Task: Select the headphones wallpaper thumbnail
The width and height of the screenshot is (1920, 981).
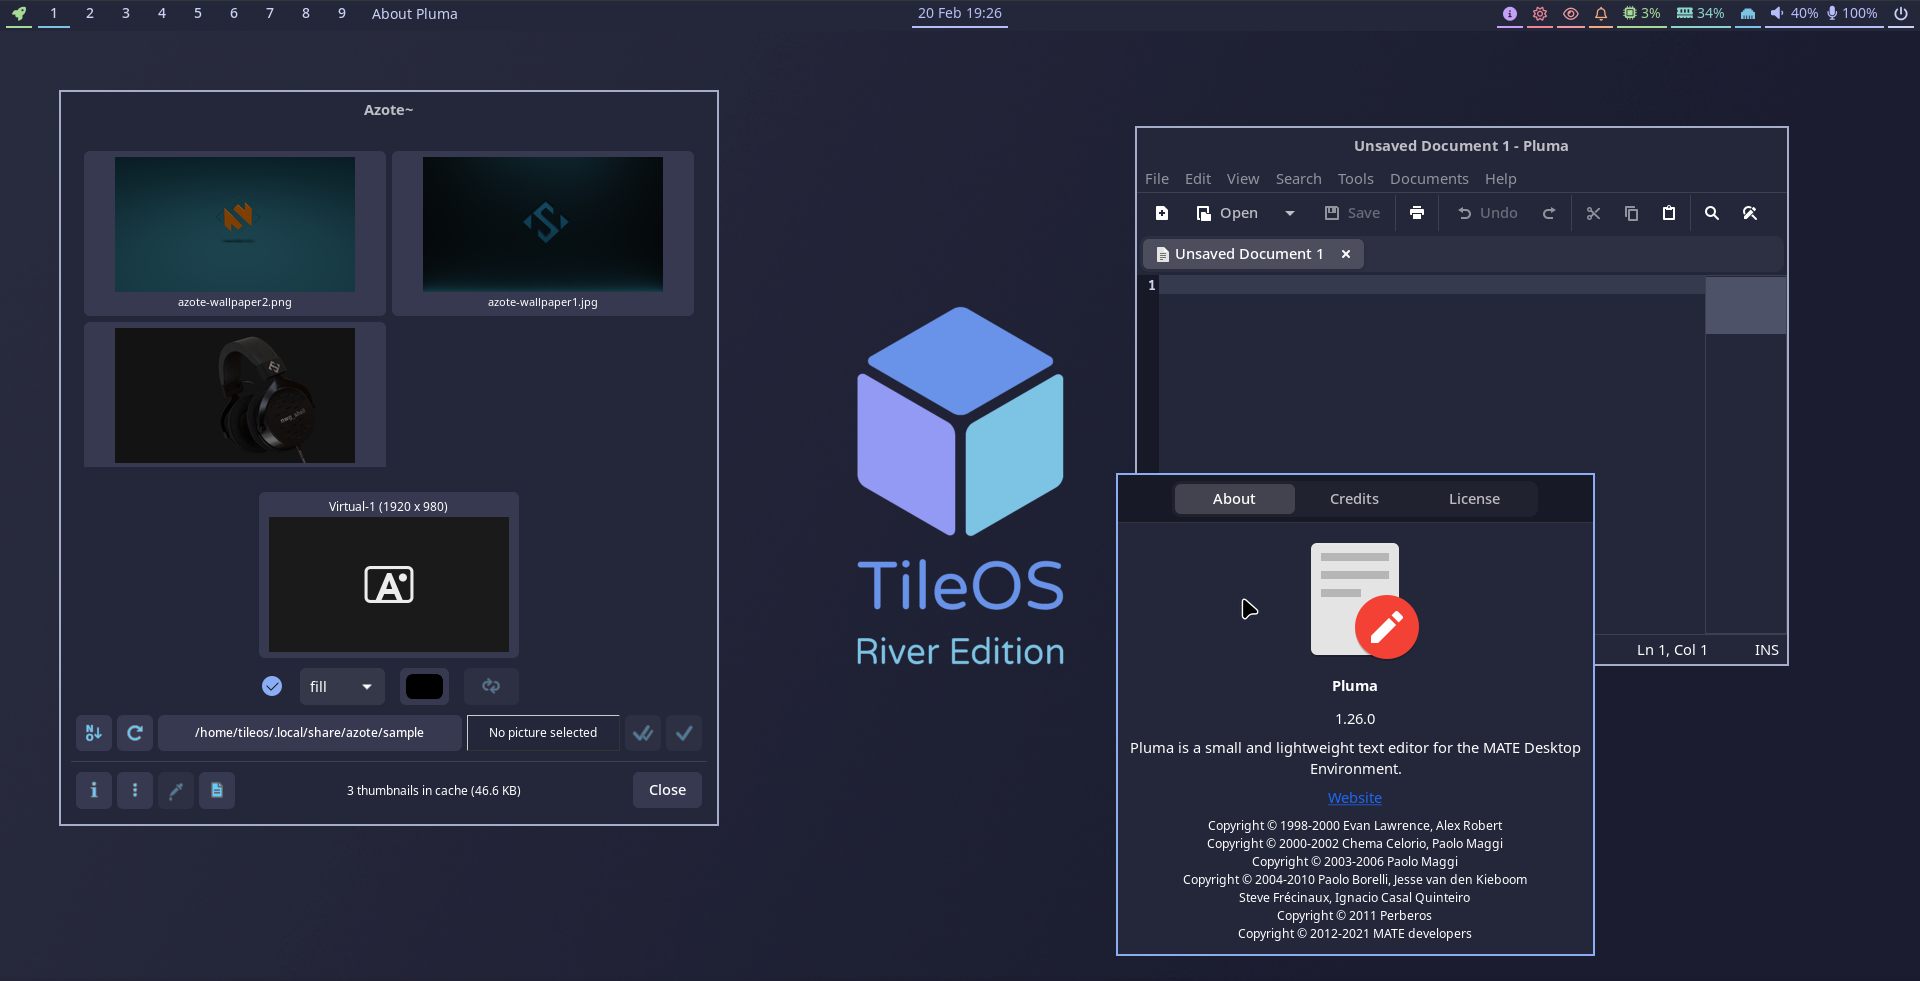Action: (x=235, y=395)
